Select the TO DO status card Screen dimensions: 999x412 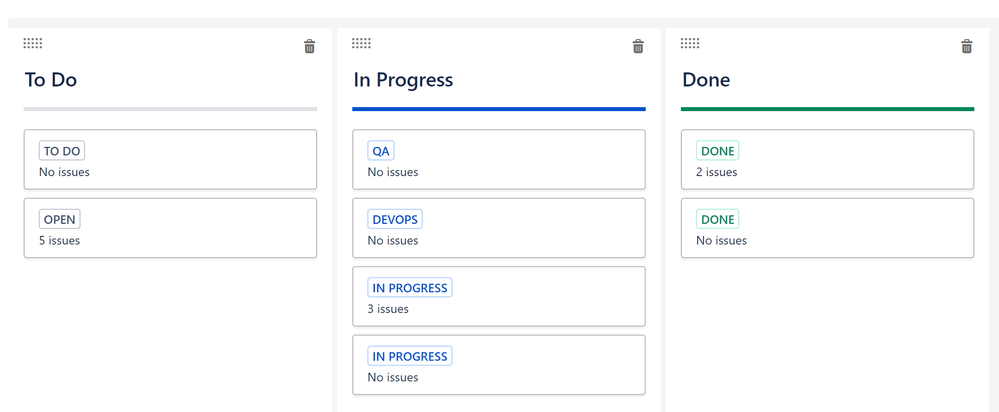170,159
